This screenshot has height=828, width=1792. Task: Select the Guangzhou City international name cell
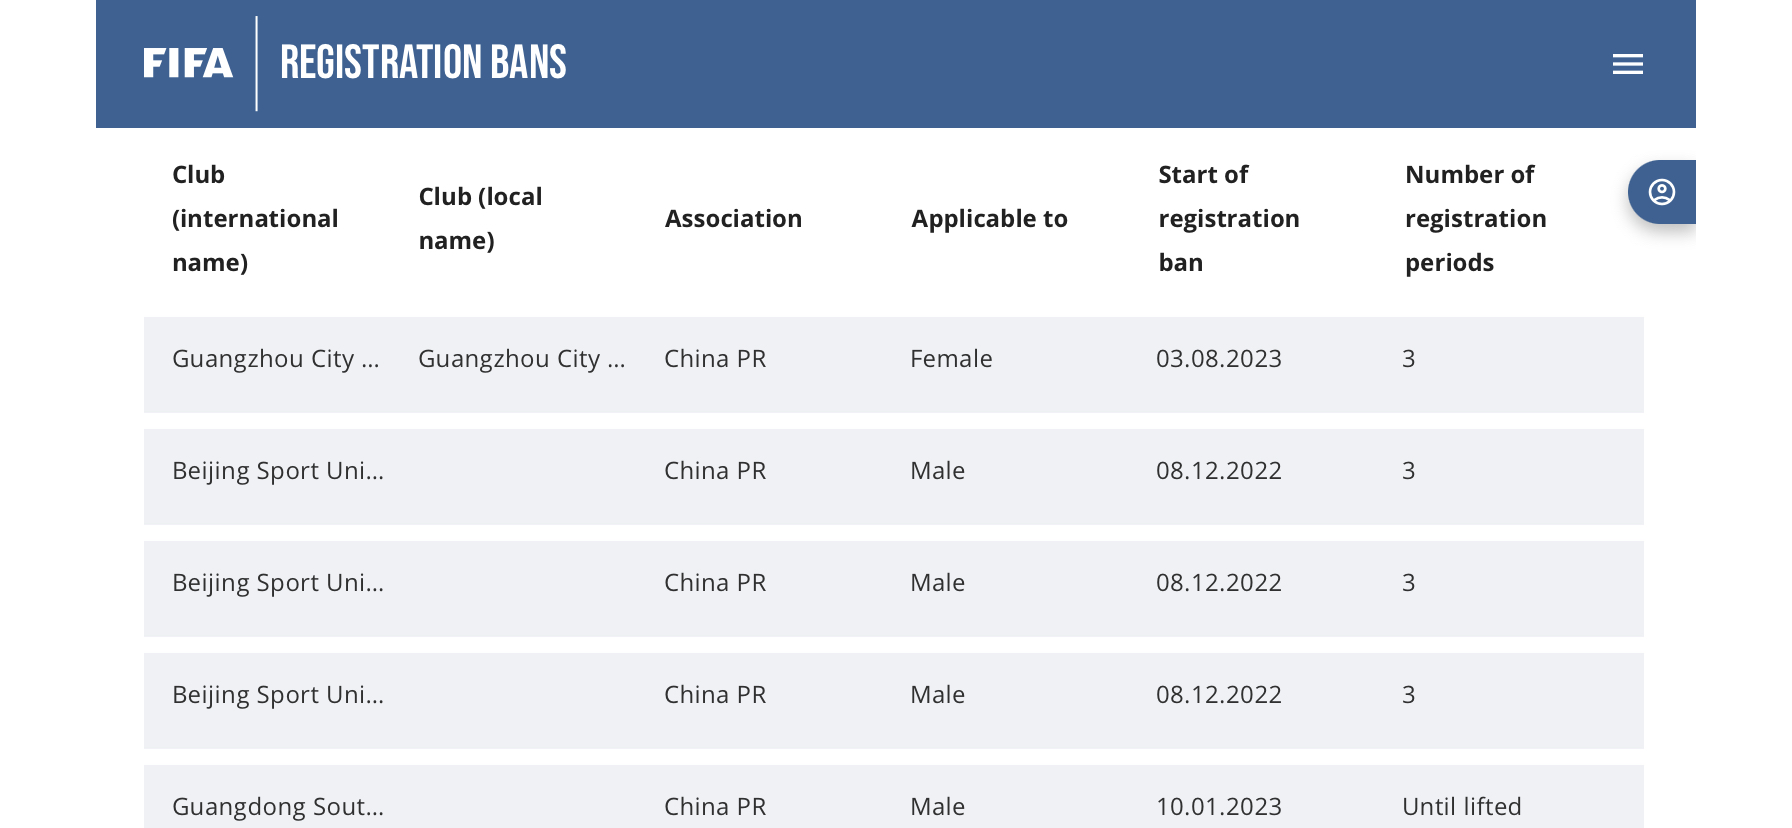[276, 358]
